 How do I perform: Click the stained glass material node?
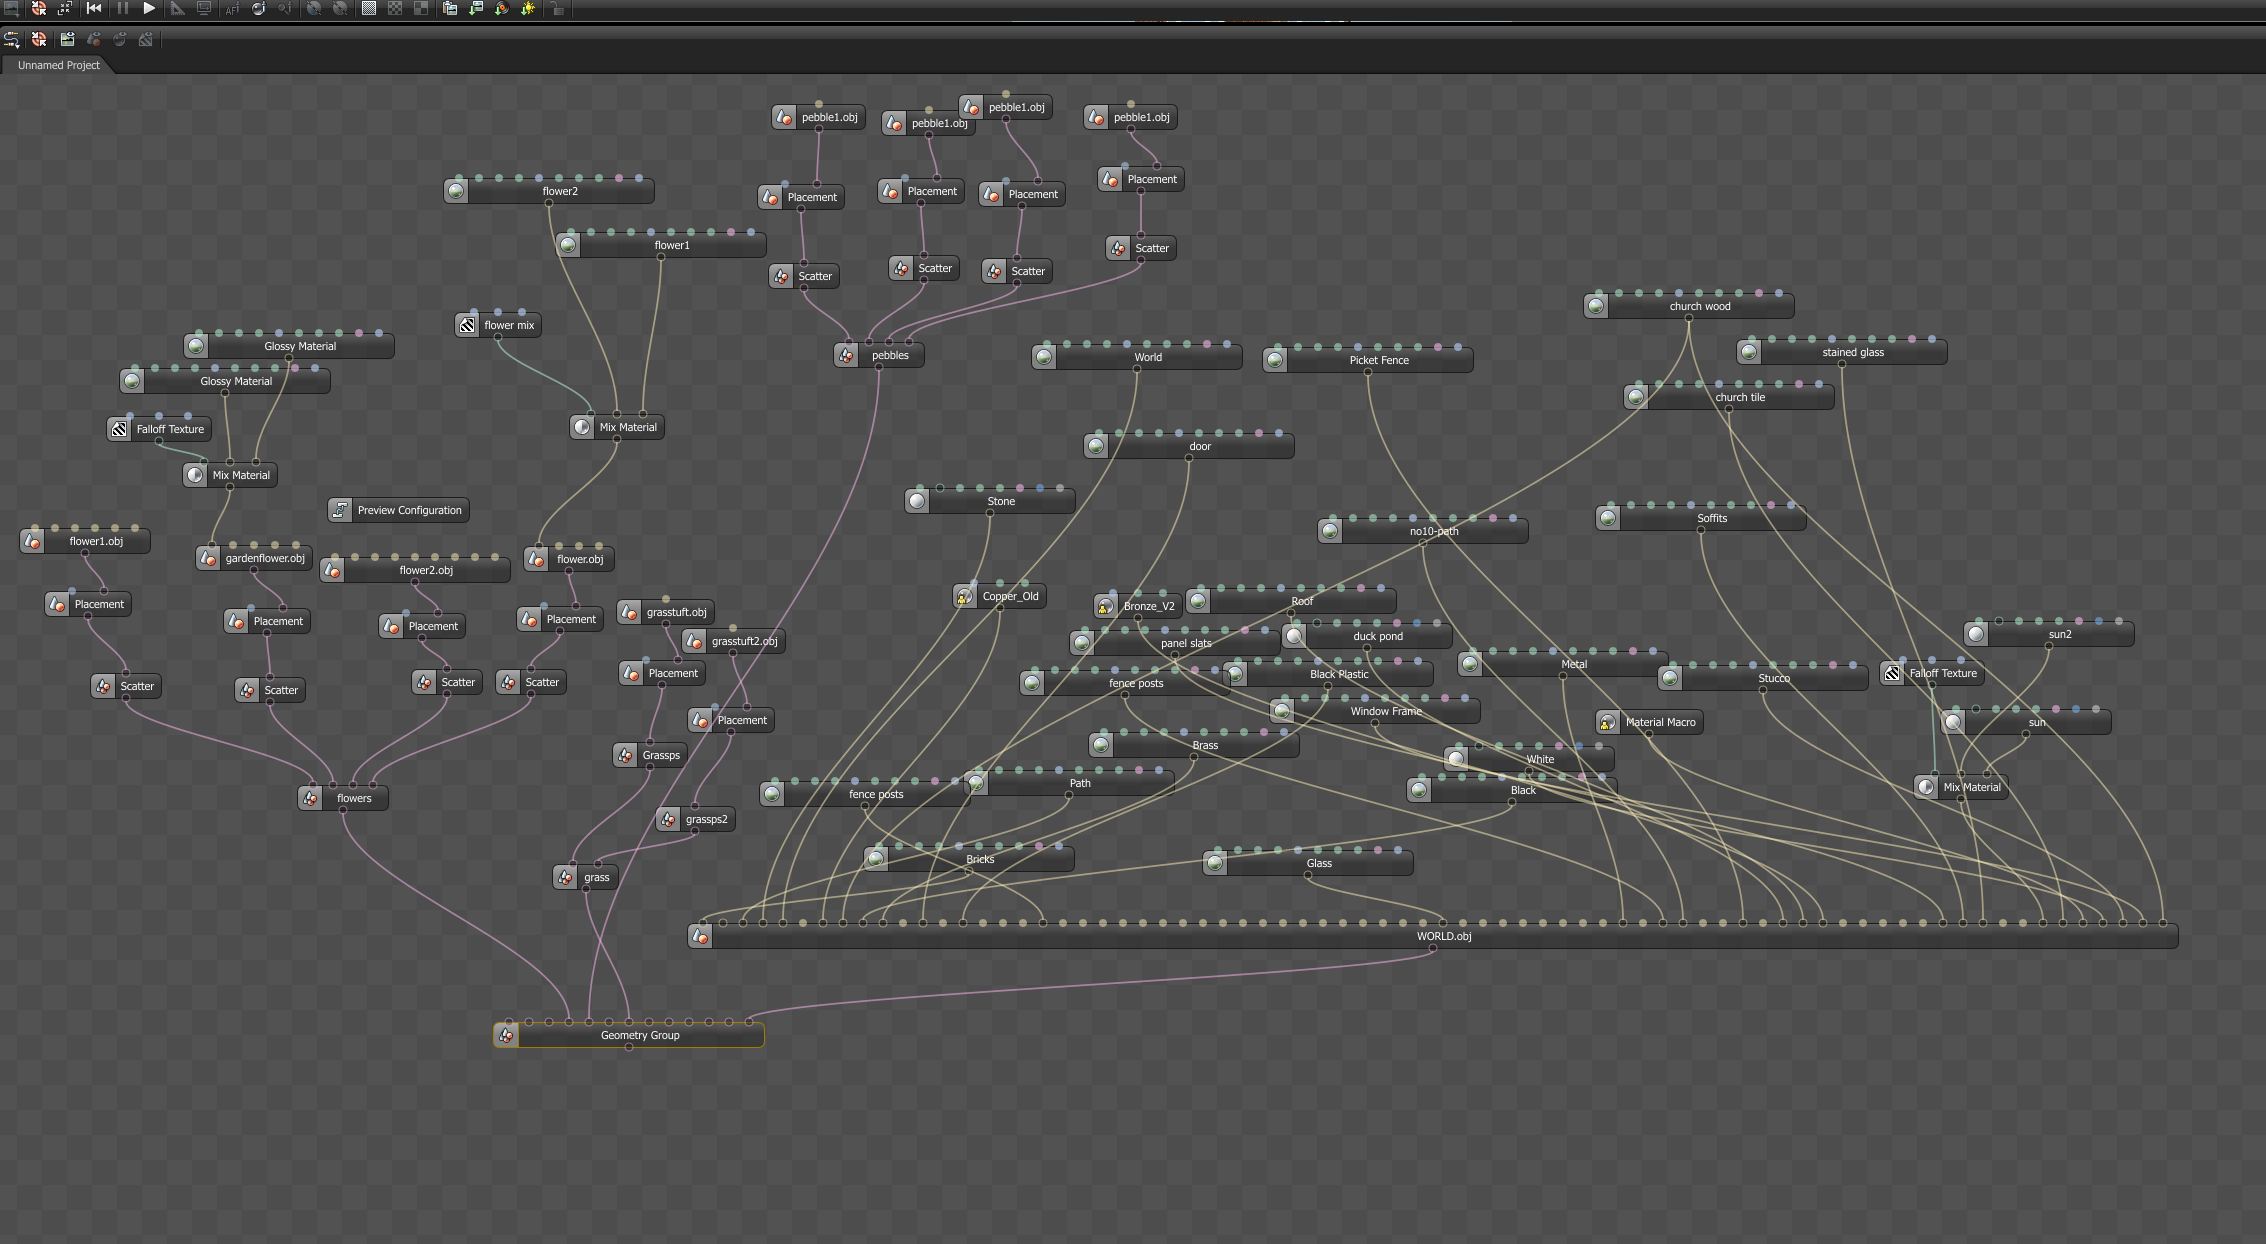pos(1852,352)
